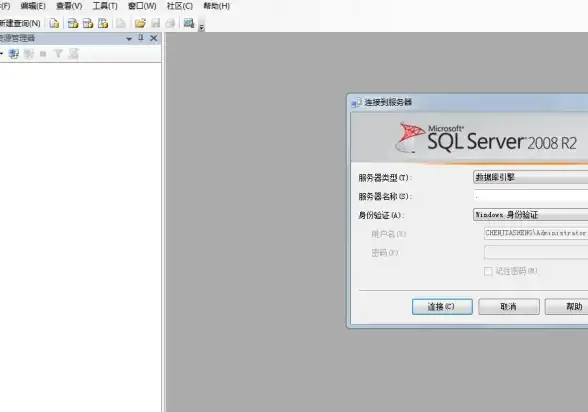Screen dimensions: 588x412
Task: Toggle auto-hide pin on Object Explorer
Action: click(x=141, y=38)
